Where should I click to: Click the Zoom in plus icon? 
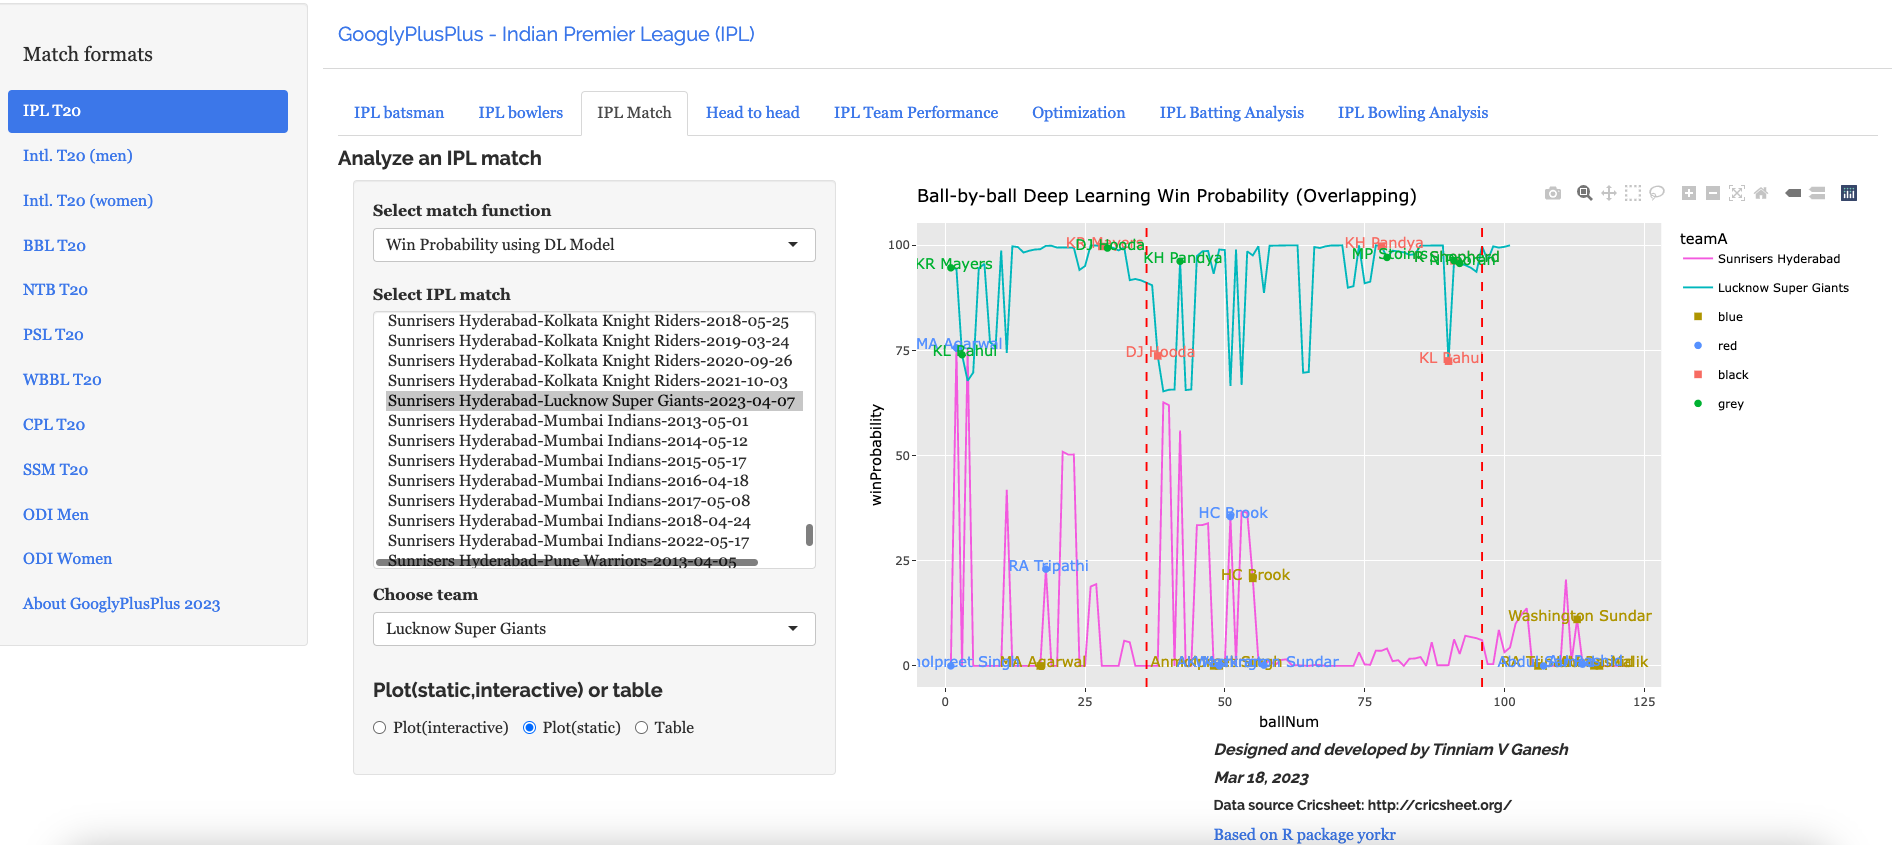[x=1689, y=193]
